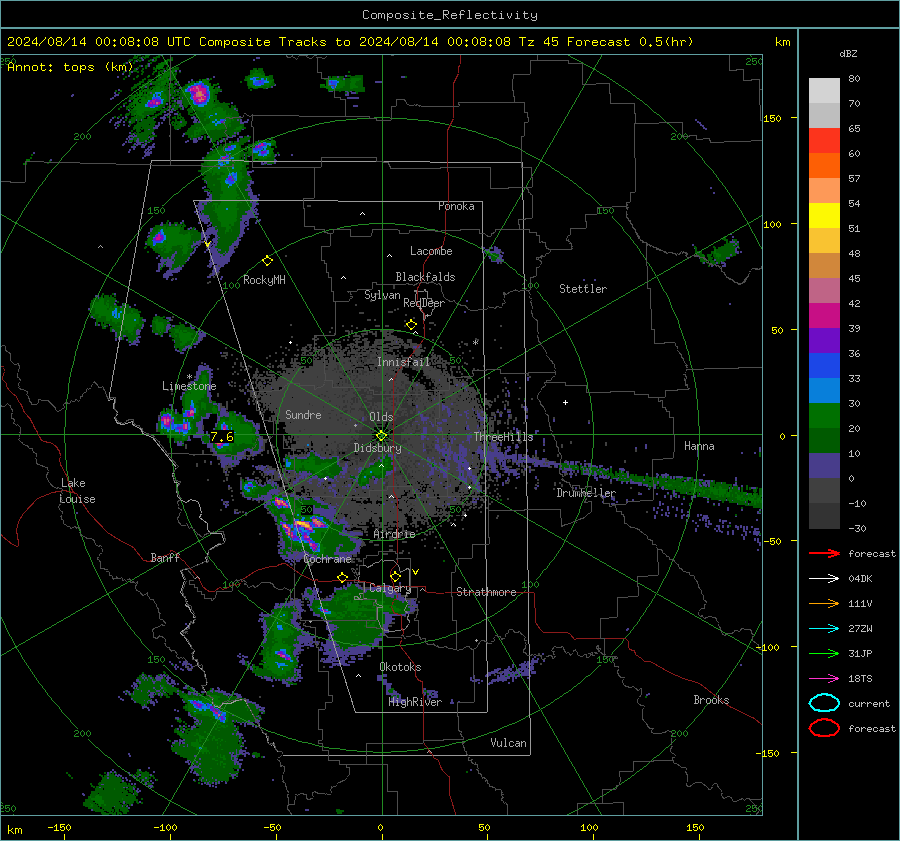This screenshot has height=841, width=900.
Task: Click the cyan current ellipse icon
Action: (824, 703)
